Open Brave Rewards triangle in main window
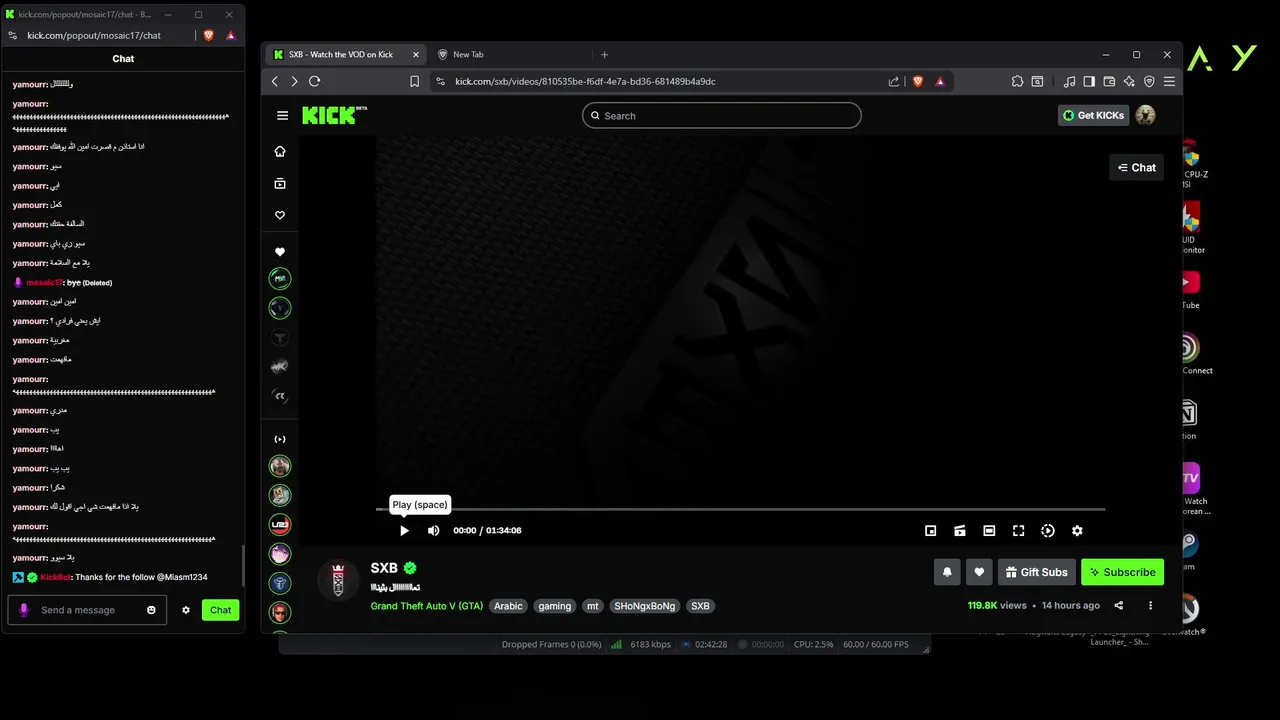The width and height of the screenshot is (1280, 720). [940, 81]
